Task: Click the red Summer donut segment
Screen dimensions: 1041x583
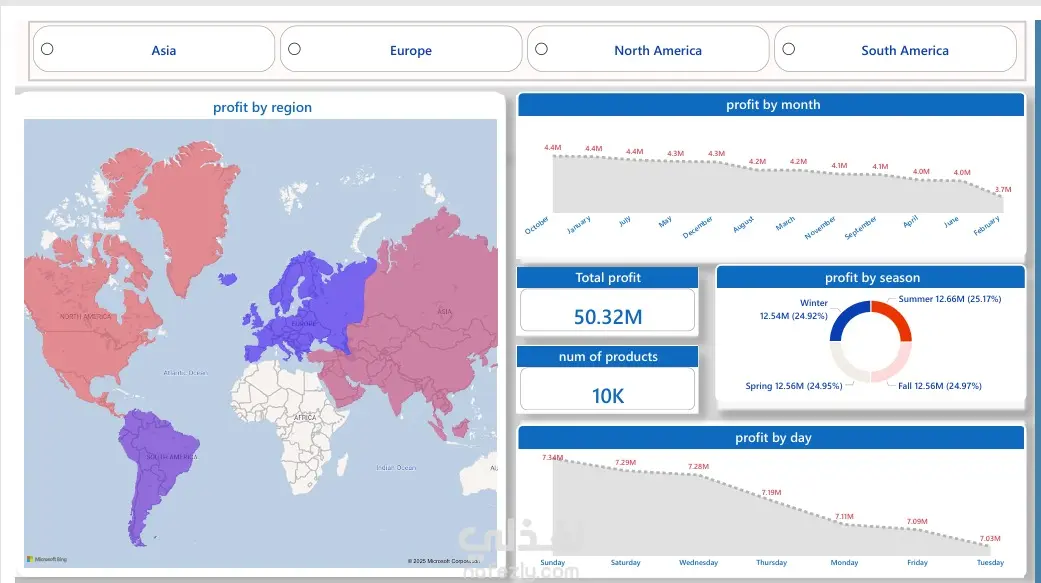Action: (x=896, y=318)
